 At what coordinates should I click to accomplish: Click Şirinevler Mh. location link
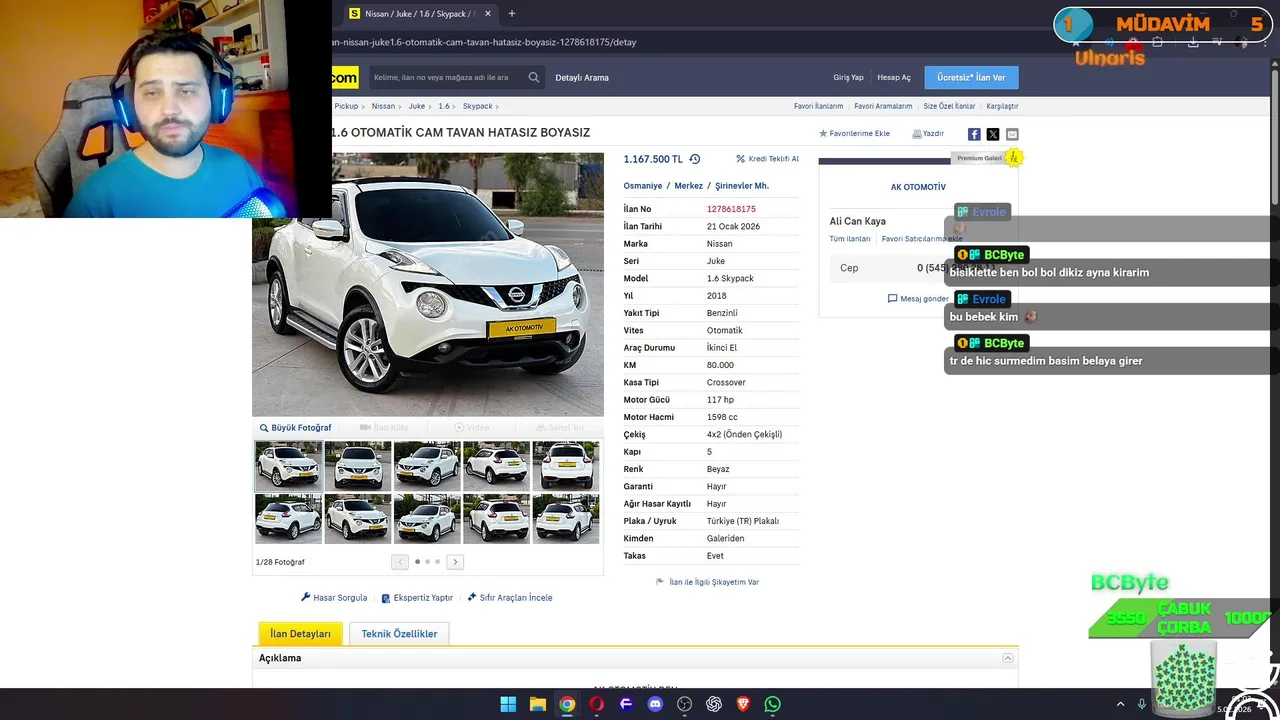[x=741, y=186]
